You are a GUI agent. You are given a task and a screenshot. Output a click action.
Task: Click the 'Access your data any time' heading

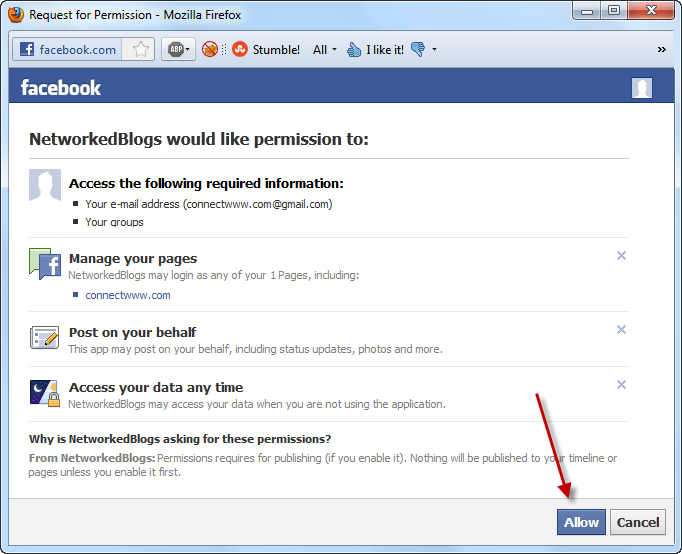[156, 387]
